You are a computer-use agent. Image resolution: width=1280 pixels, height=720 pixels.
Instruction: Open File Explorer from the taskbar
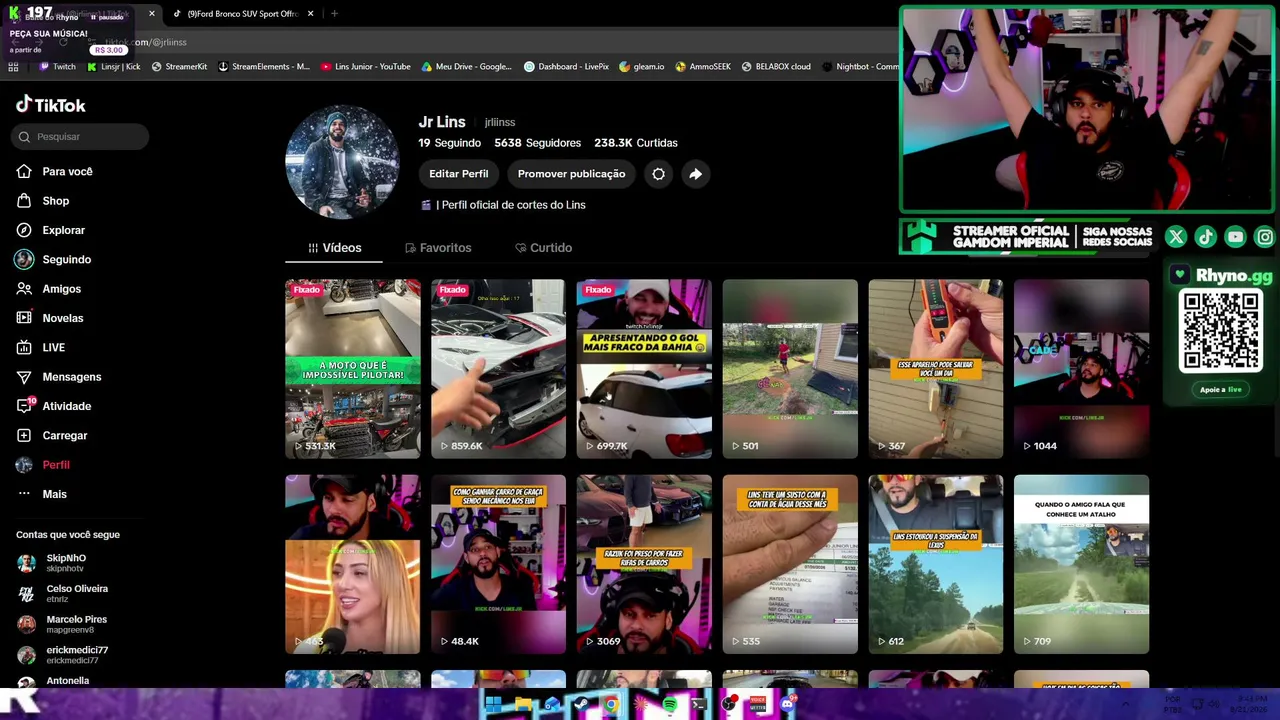(523, 705)
